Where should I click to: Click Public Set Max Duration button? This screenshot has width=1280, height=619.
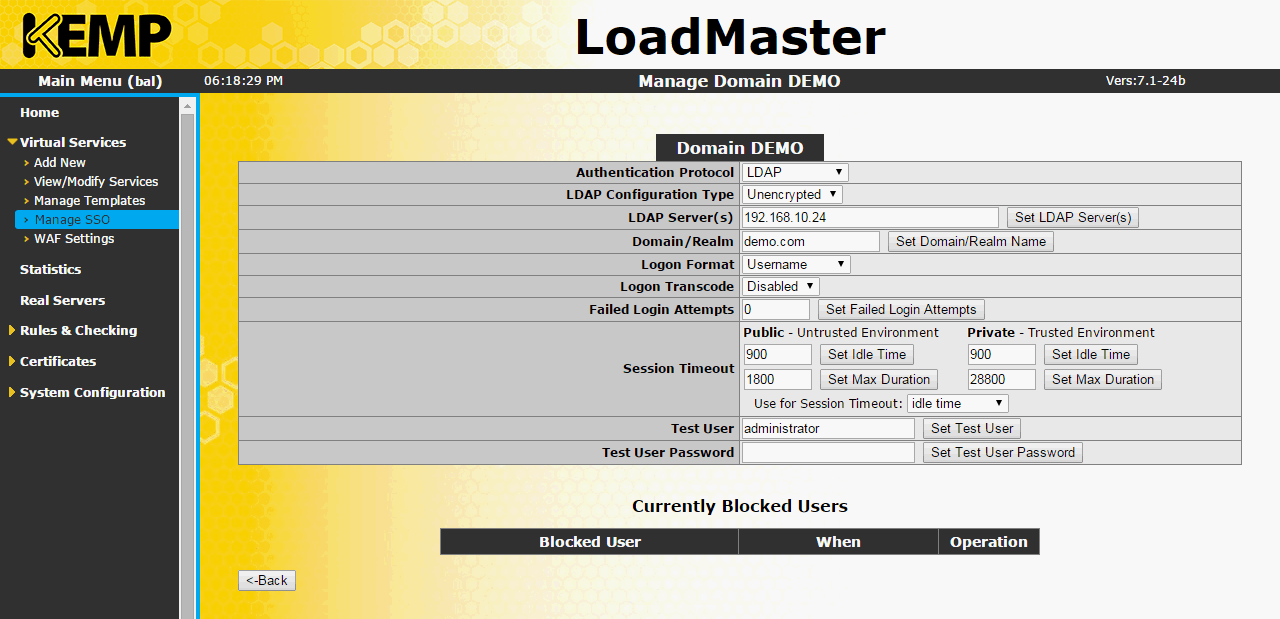[879, 379]
